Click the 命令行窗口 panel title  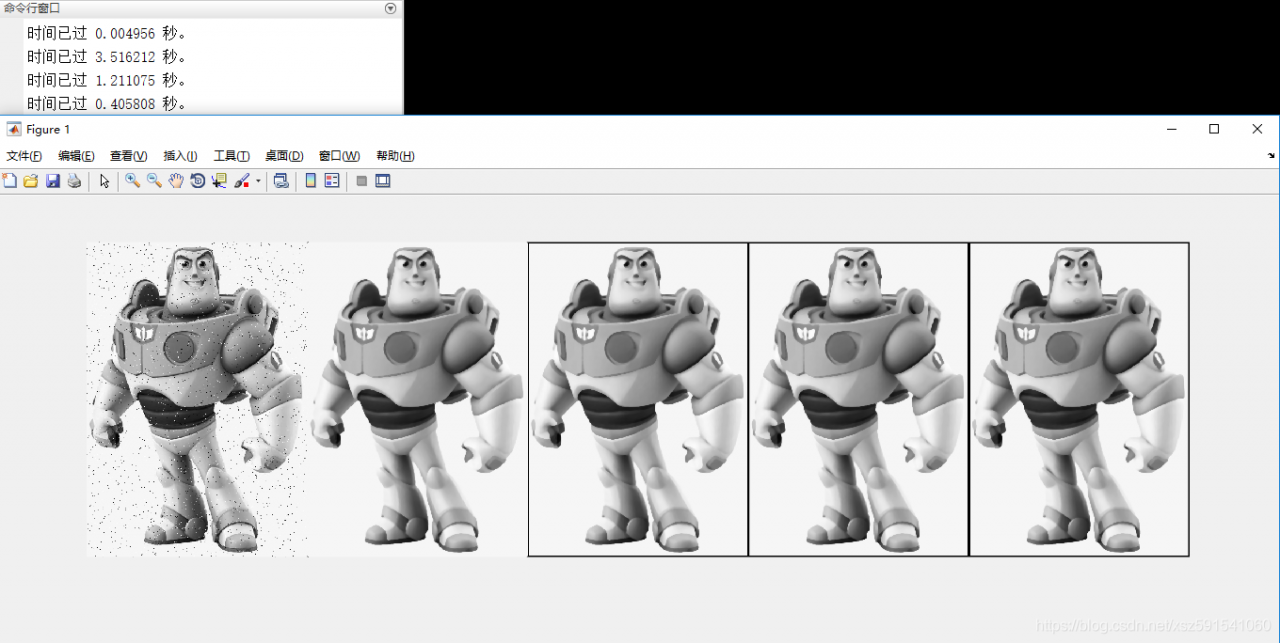32,8
